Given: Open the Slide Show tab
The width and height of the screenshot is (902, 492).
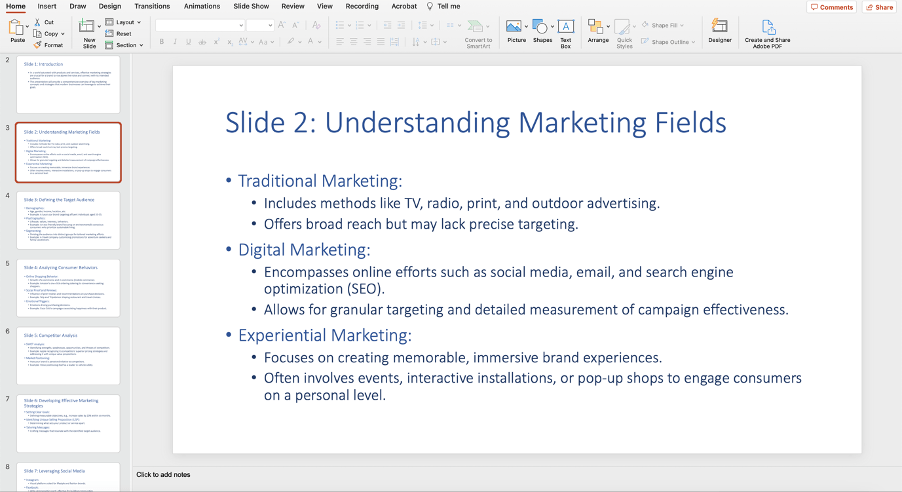Looking at the screenshot, I should point(251,6).
